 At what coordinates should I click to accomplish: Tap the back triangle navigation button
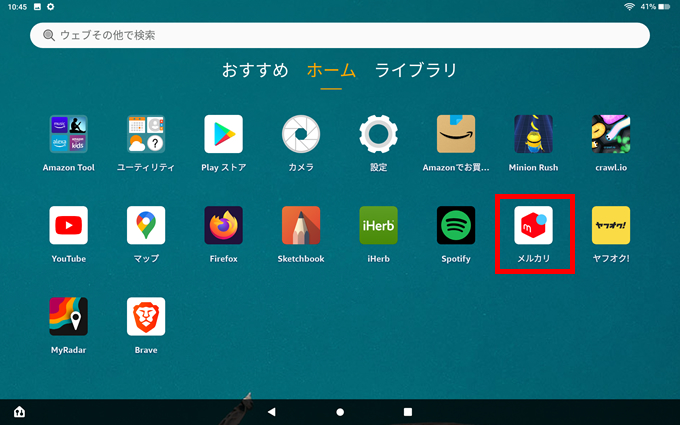tap(271, 412)
